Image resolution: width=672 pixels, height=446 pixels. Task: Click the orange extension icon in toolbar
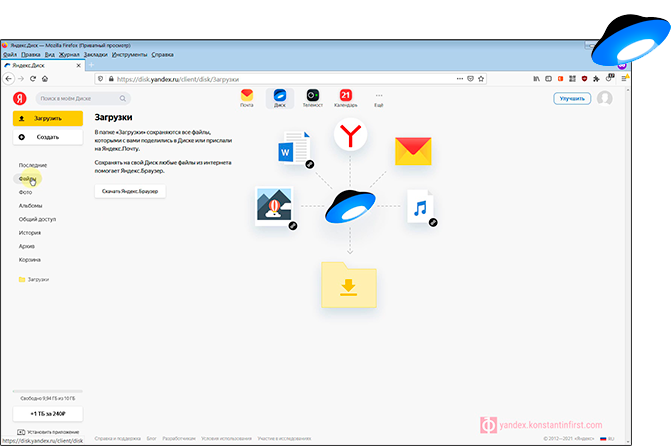[560, 79]
